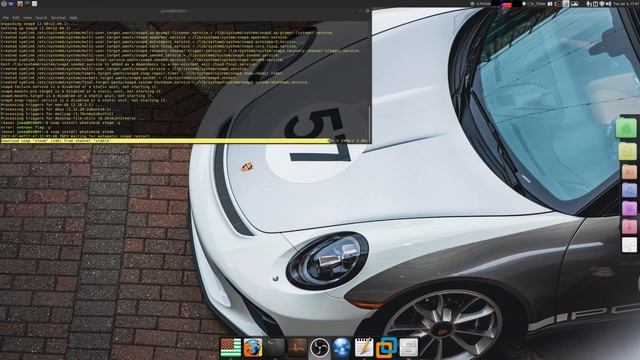Image resolution: width=640 pixels, height=360 pixels.
Task: Open the purple folder in side dock
Action: (x=629, y=209)
